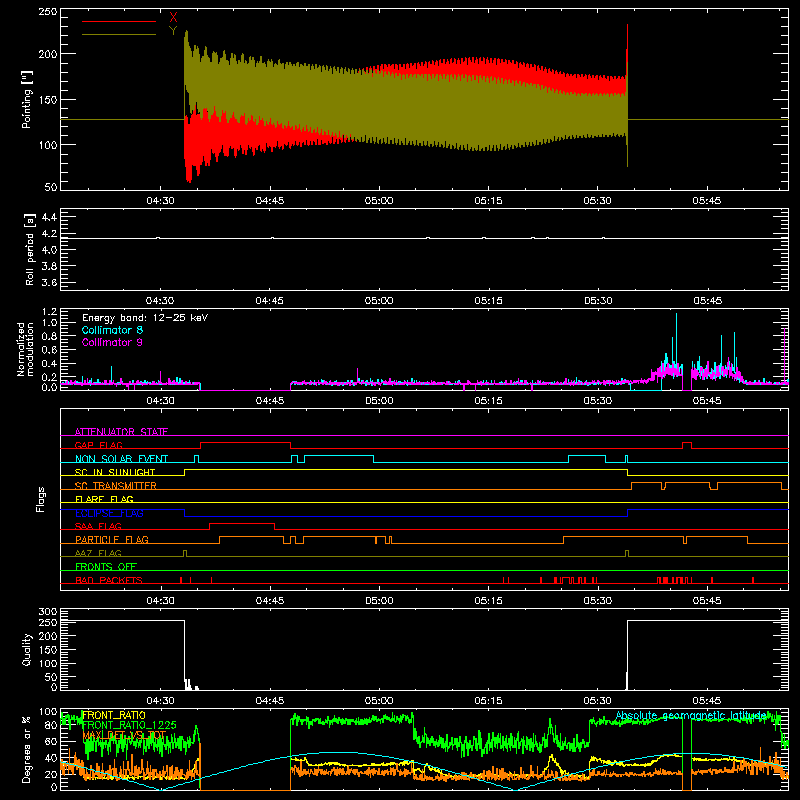Click the 'Pointing' vertical axis title
Screen dimensions: 800x800
click(x=27, y=99)
